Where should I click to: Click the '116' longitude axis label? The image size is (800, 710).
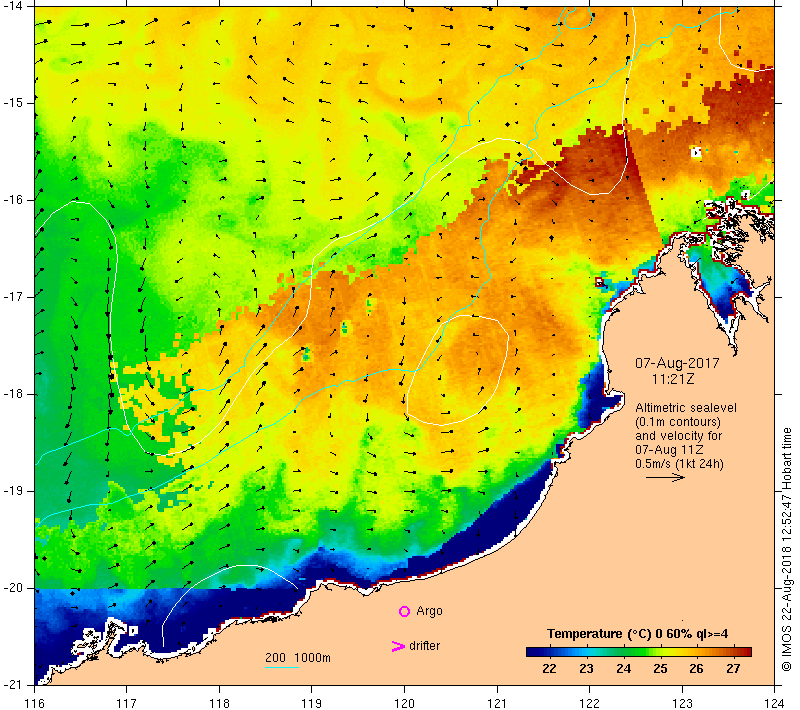click(35, 703)
